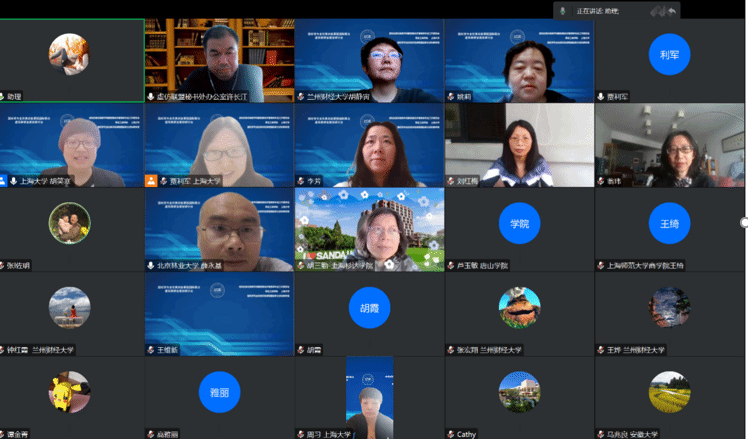Click the Cathy name label
Image resolution: width=748 pixels, height=439 pixels.
pyautogui.click(x=467, y=434)
